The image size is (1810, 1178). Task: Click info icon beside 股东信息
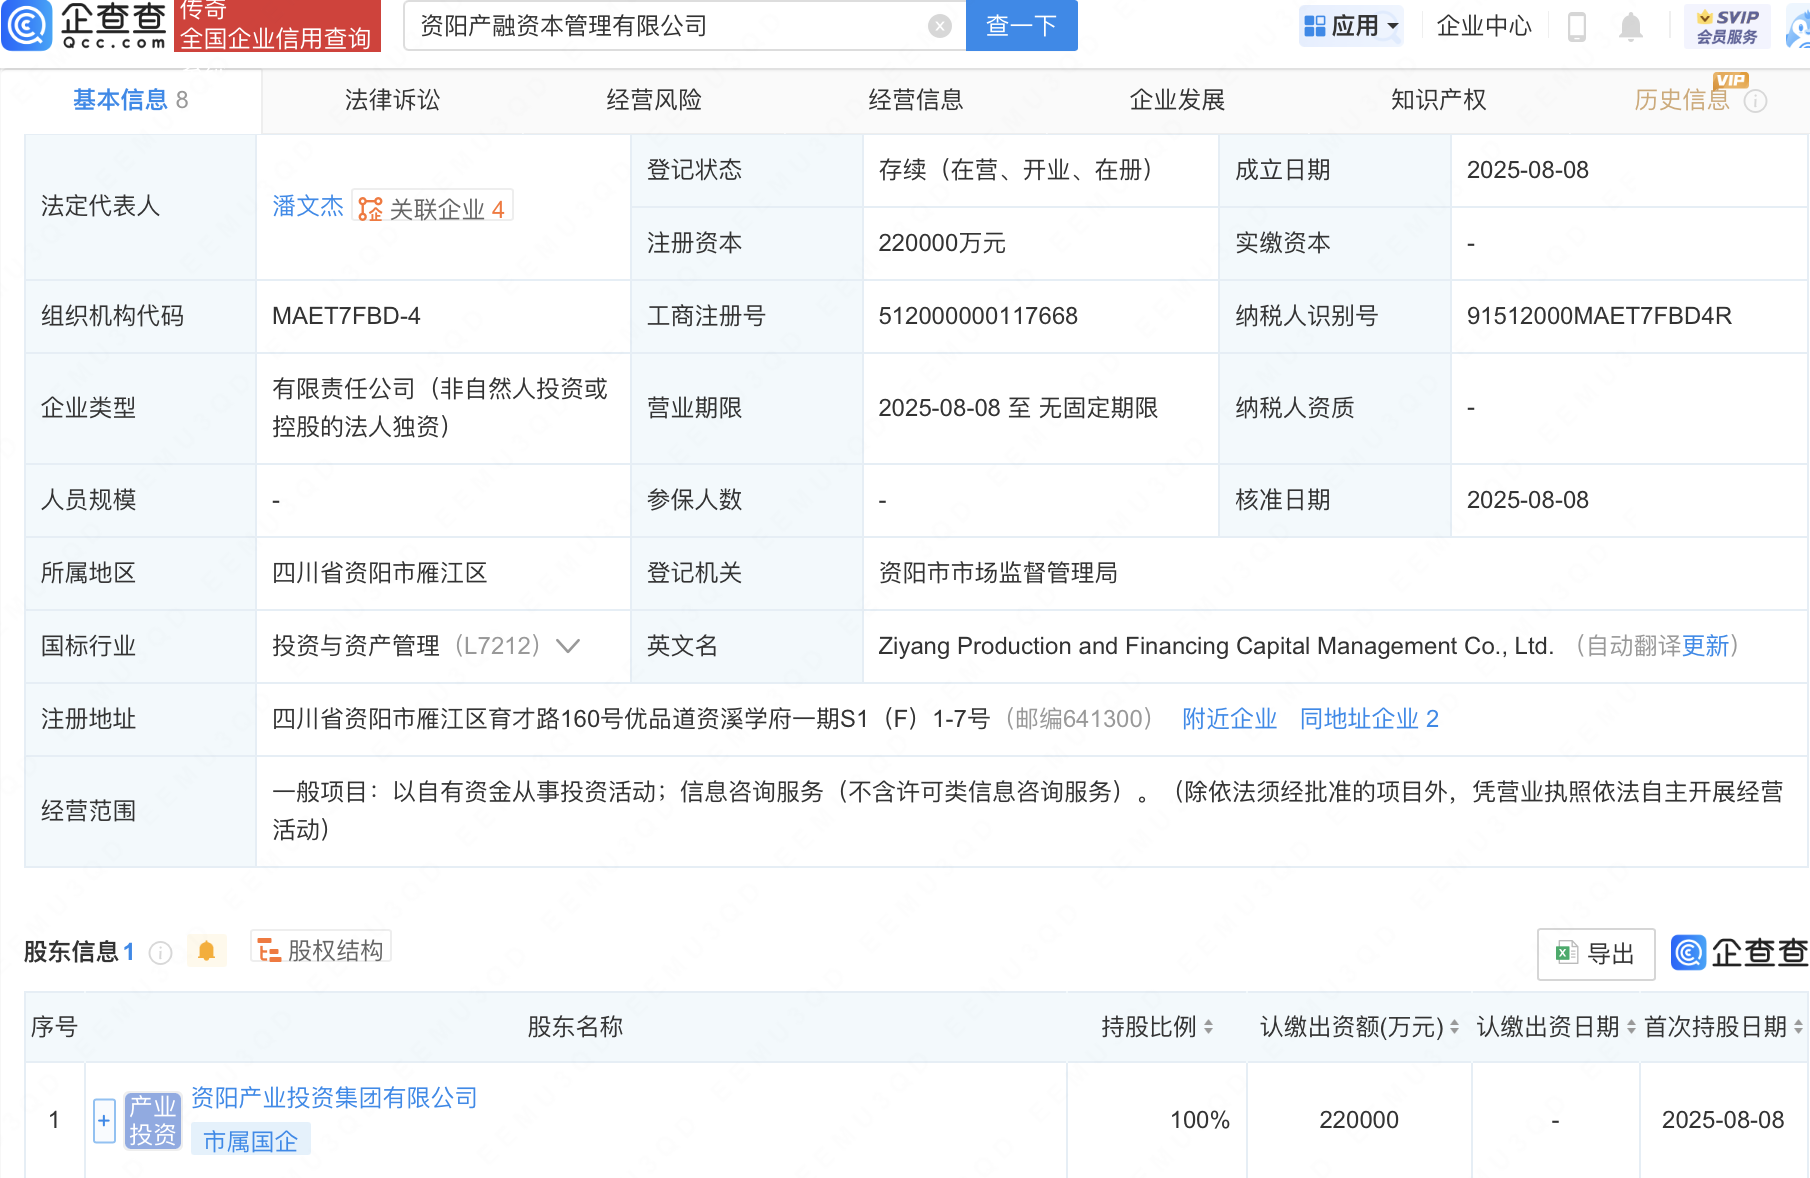tap(160, 953)
